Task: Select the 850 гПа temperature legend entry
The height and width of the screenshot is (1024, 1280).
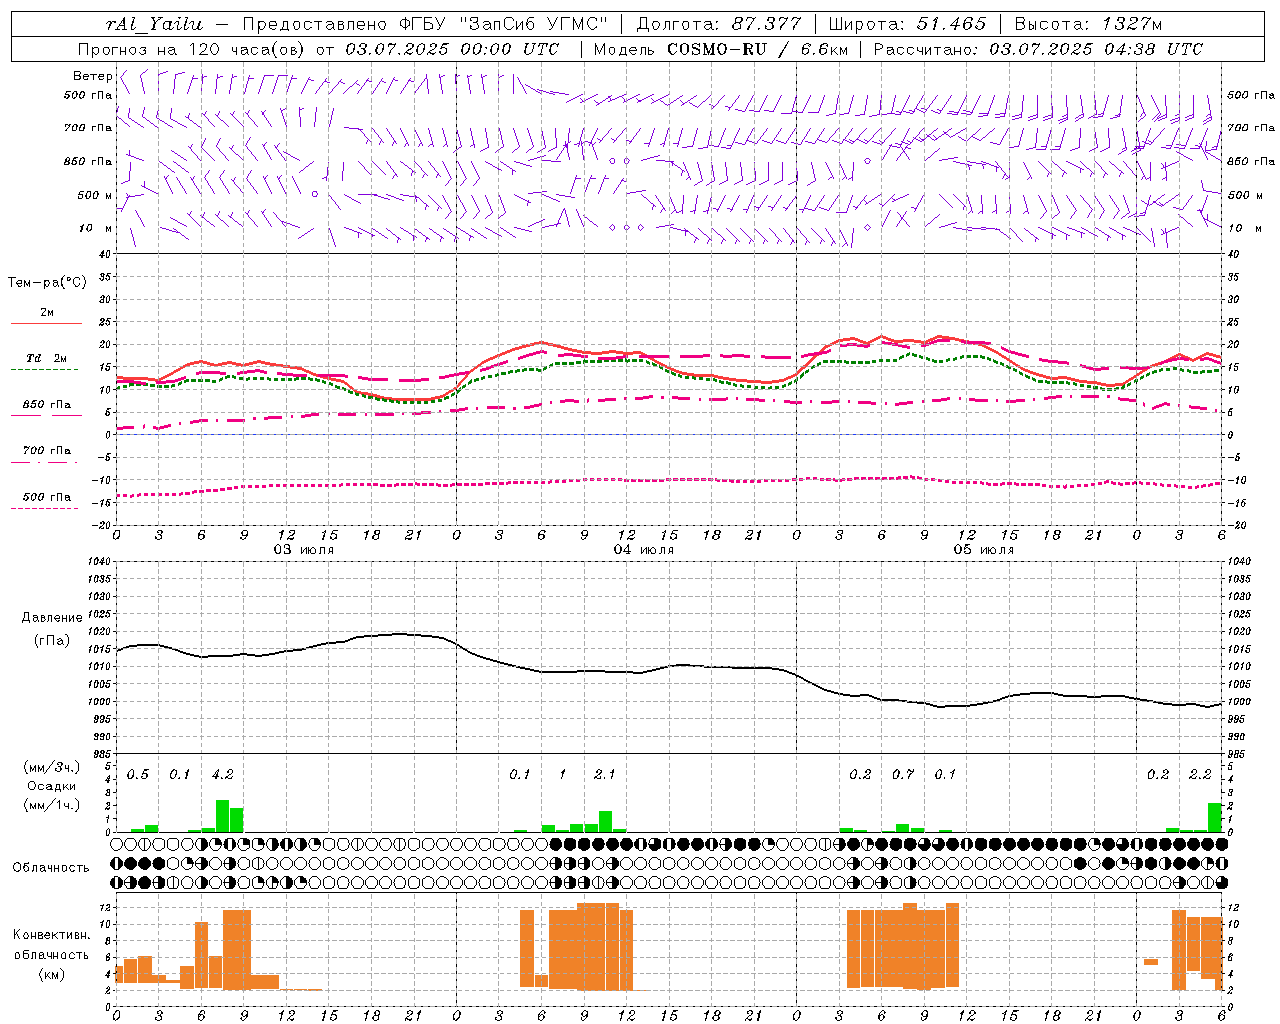Action: tap(47, 405)
